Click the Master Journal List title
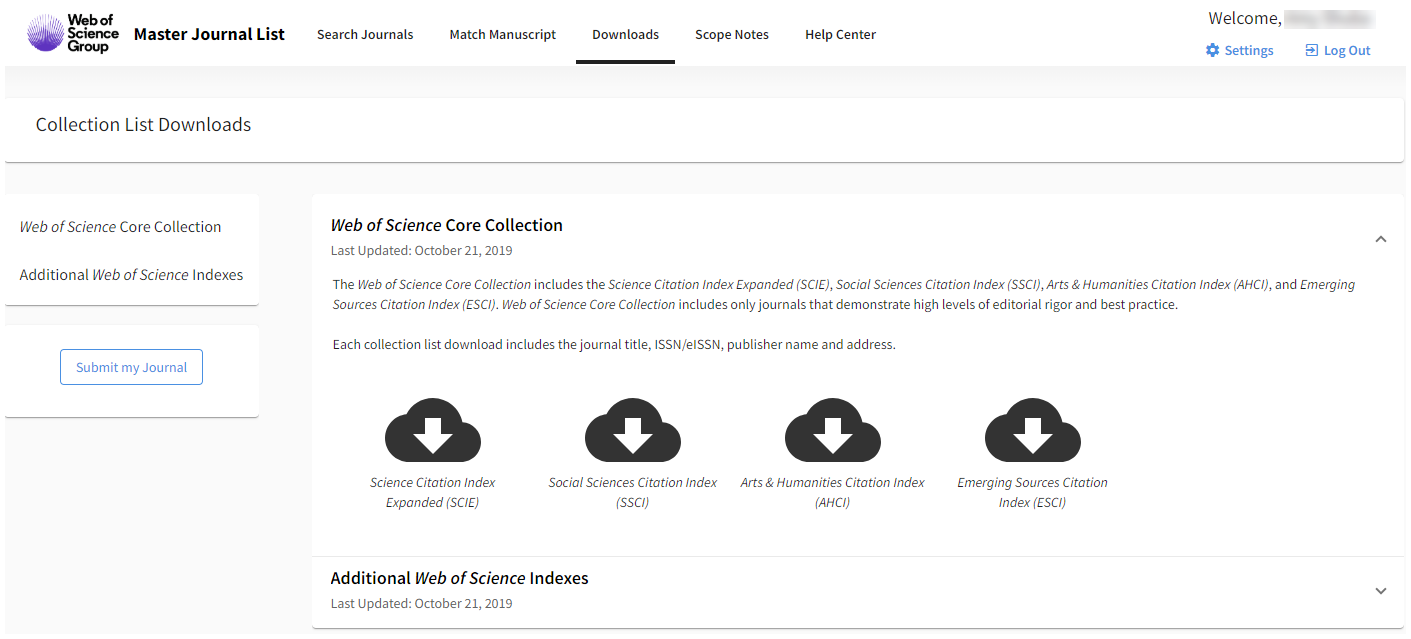 [209, 35]
